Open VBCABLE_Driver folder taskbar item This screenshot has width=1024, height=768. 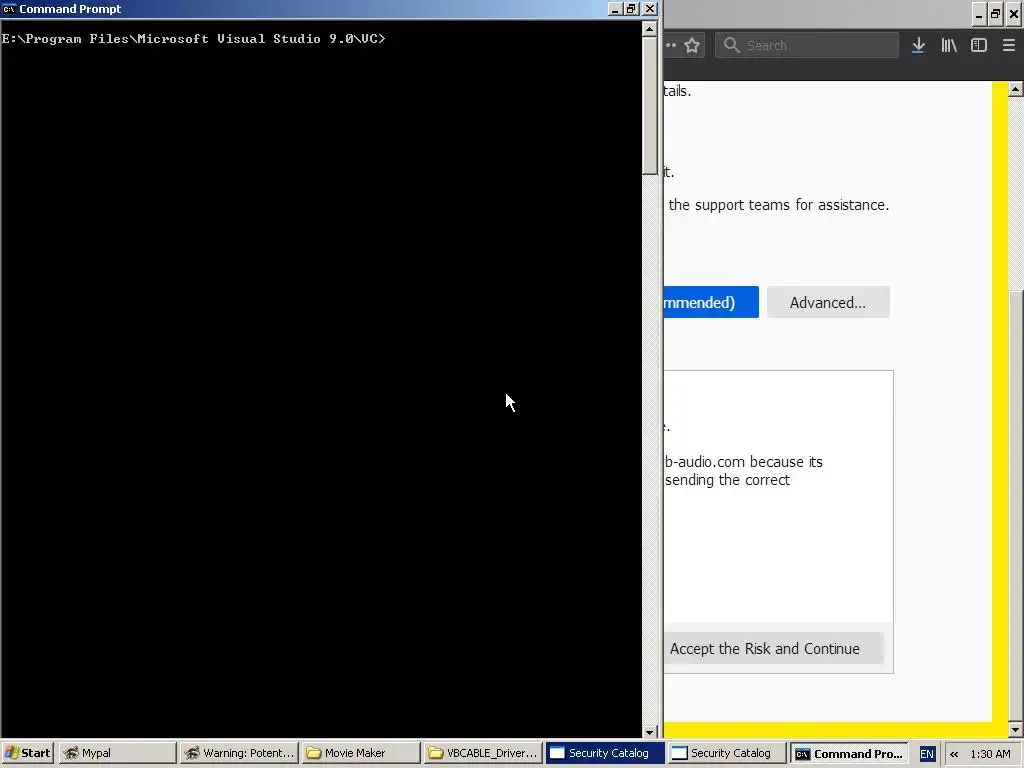tap(483, 753)
